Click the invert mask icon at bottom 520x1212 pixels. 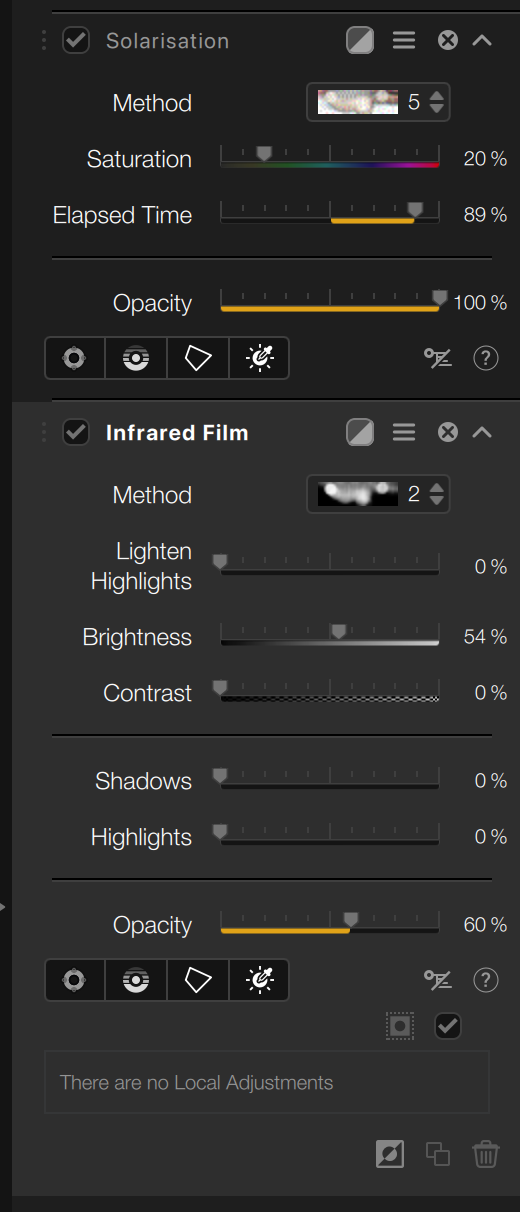tap(391, 1153)
